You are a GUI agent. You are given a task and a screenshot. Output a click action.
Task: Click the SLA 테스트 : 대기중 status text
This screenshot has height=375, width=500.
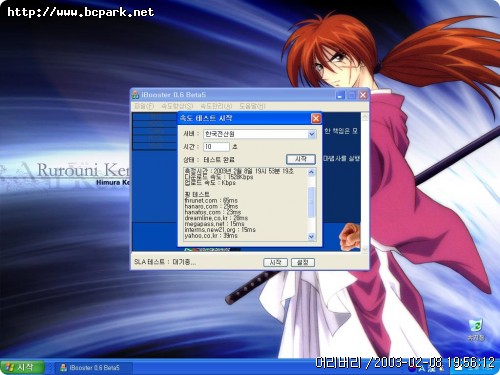coord(165,262)
